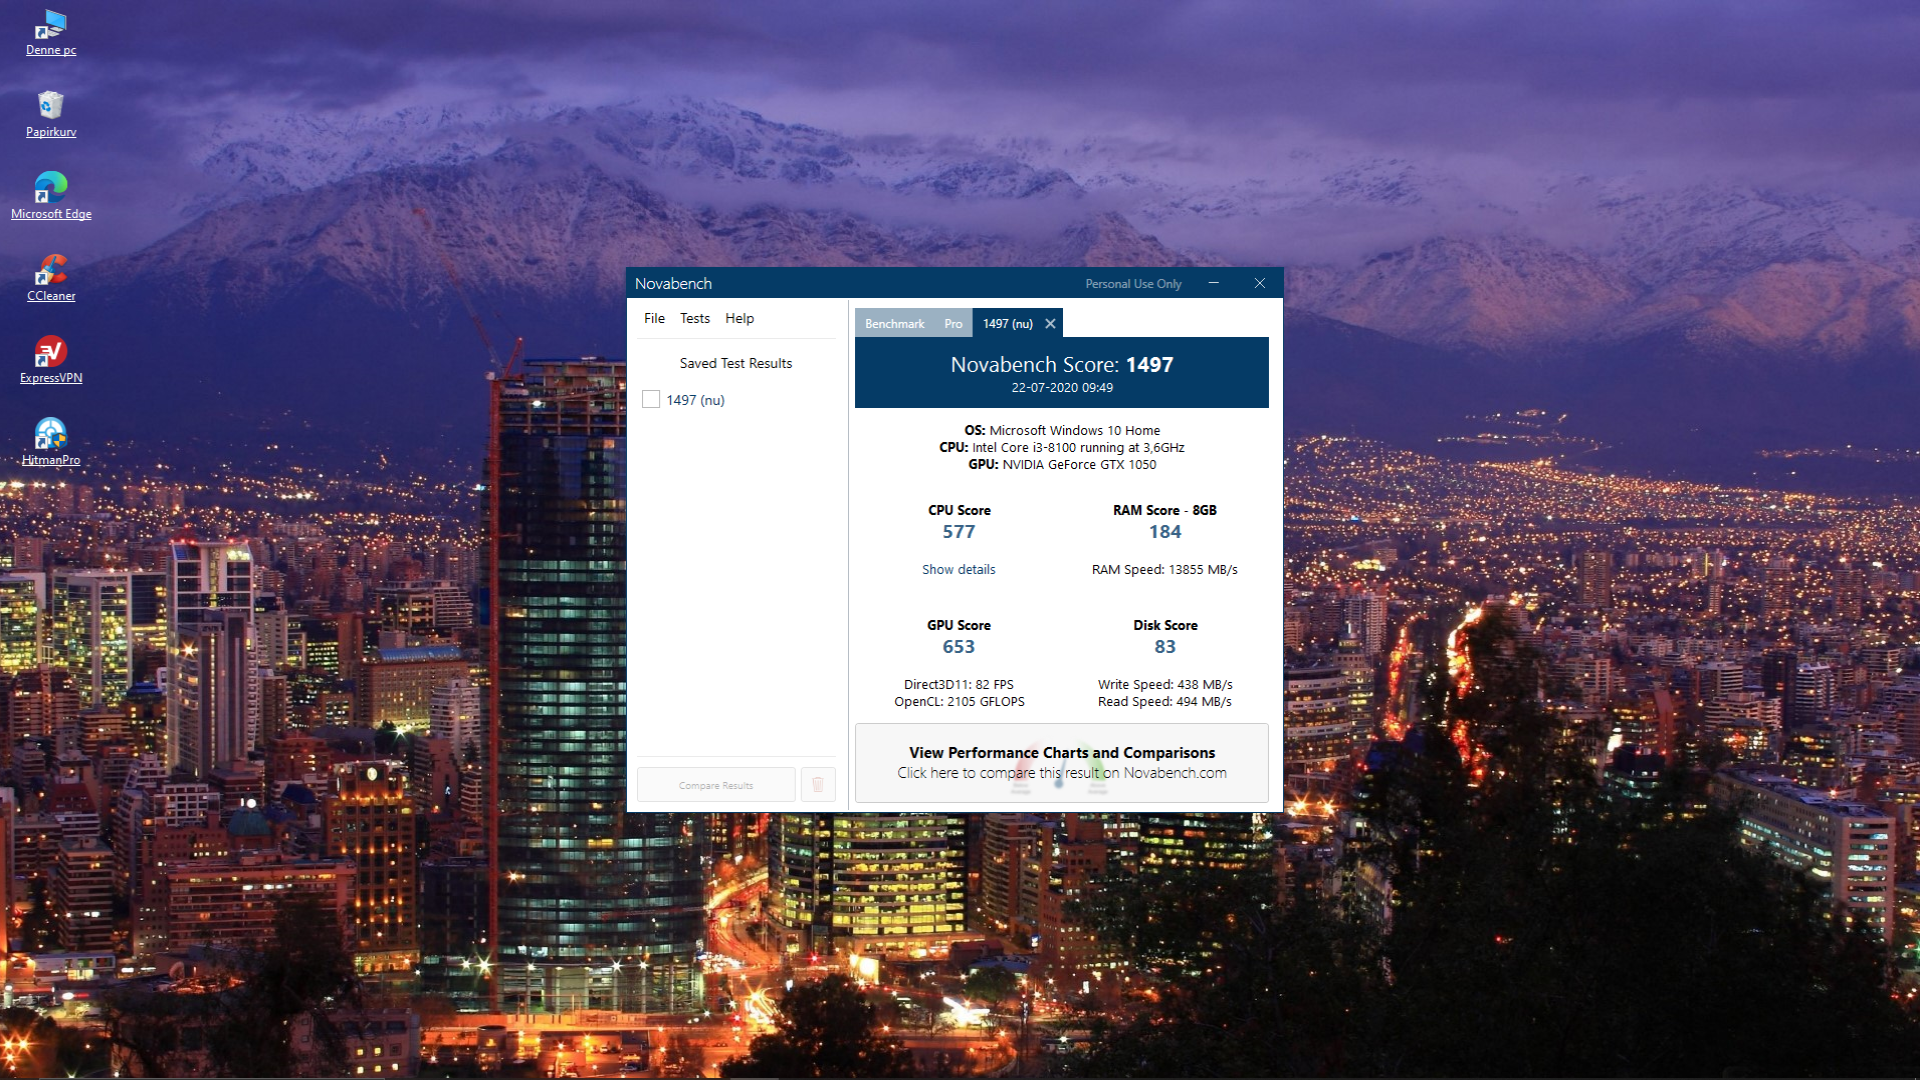The width and height of the screenshot is (1920, 1080).
Task: Check the 1497 (nu) saved result box
Action: point(651,400)
